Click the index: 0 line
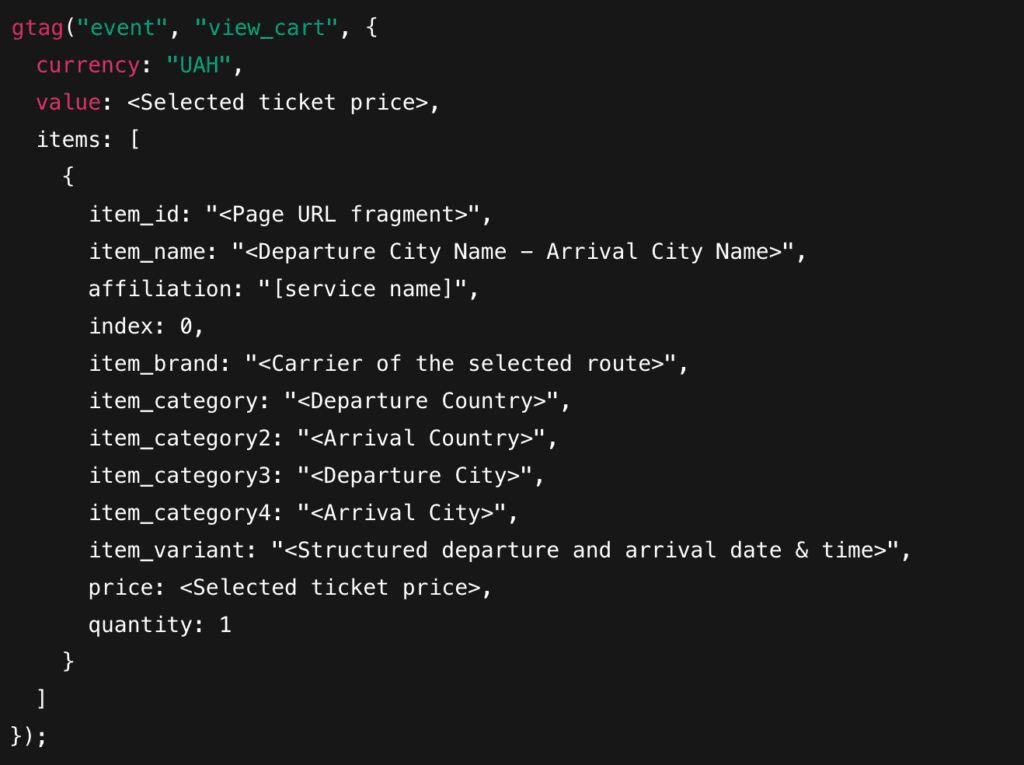 (146, 326)
